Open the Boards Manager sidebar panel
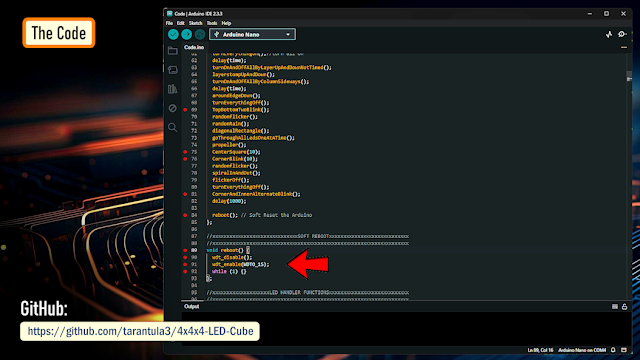 click(x=173, y=70)
